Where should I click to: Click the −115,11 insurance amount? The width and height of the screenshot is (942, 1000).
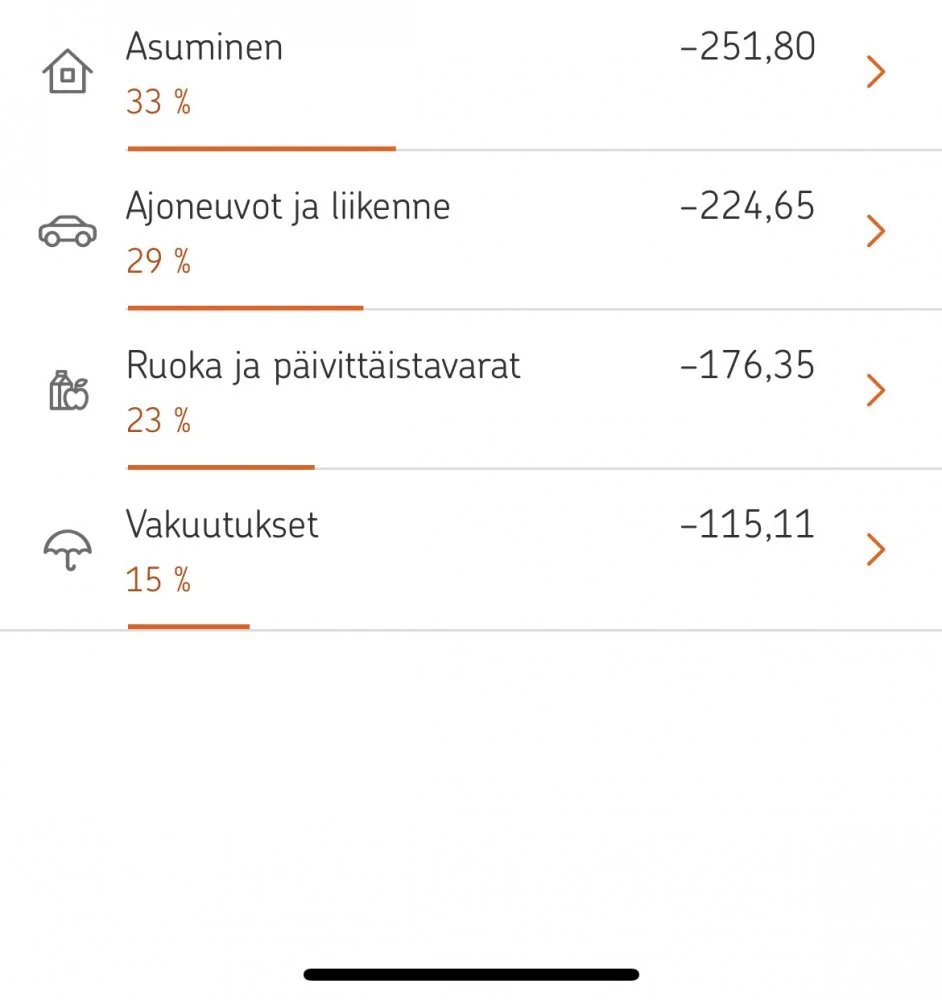point(747,525)
